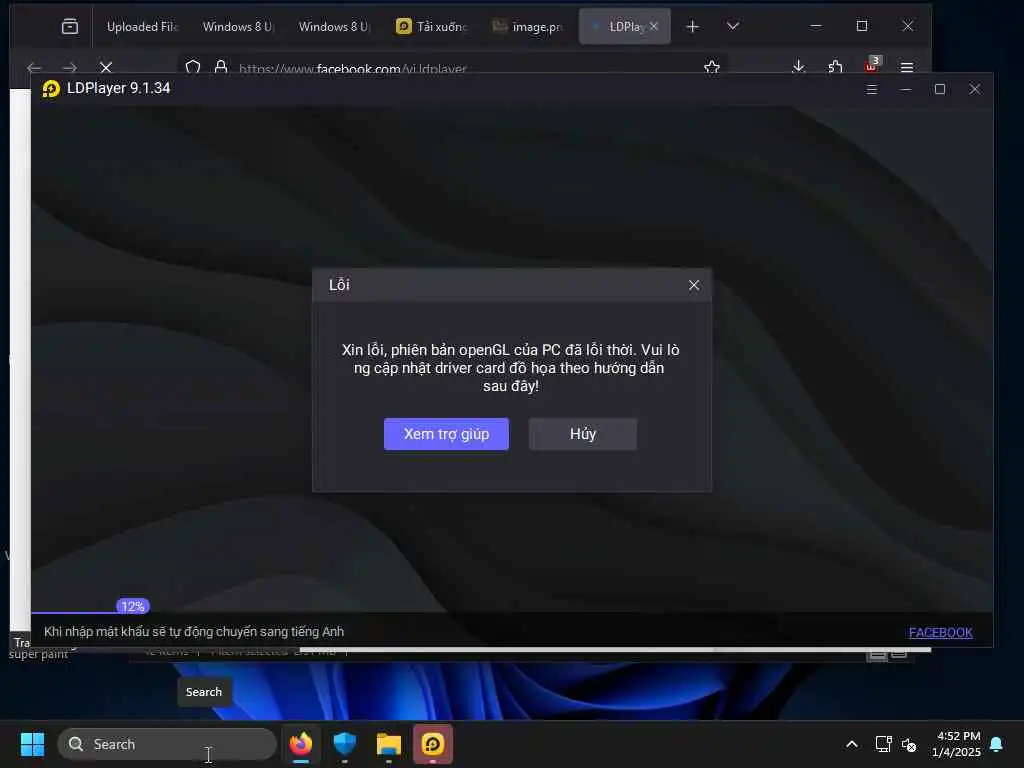Click the network status tray icon

883,744
